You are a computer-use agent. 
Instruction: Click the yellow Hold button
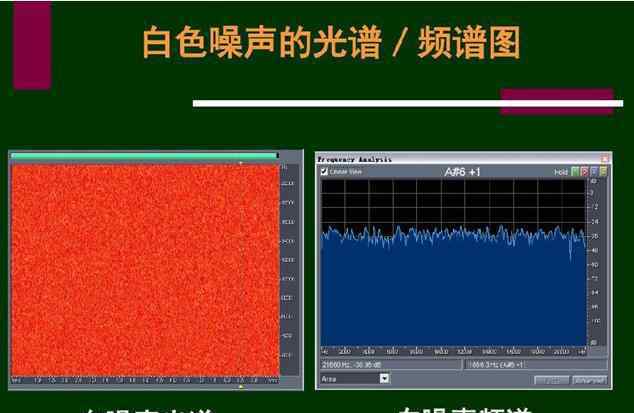[x=603, y=172]
